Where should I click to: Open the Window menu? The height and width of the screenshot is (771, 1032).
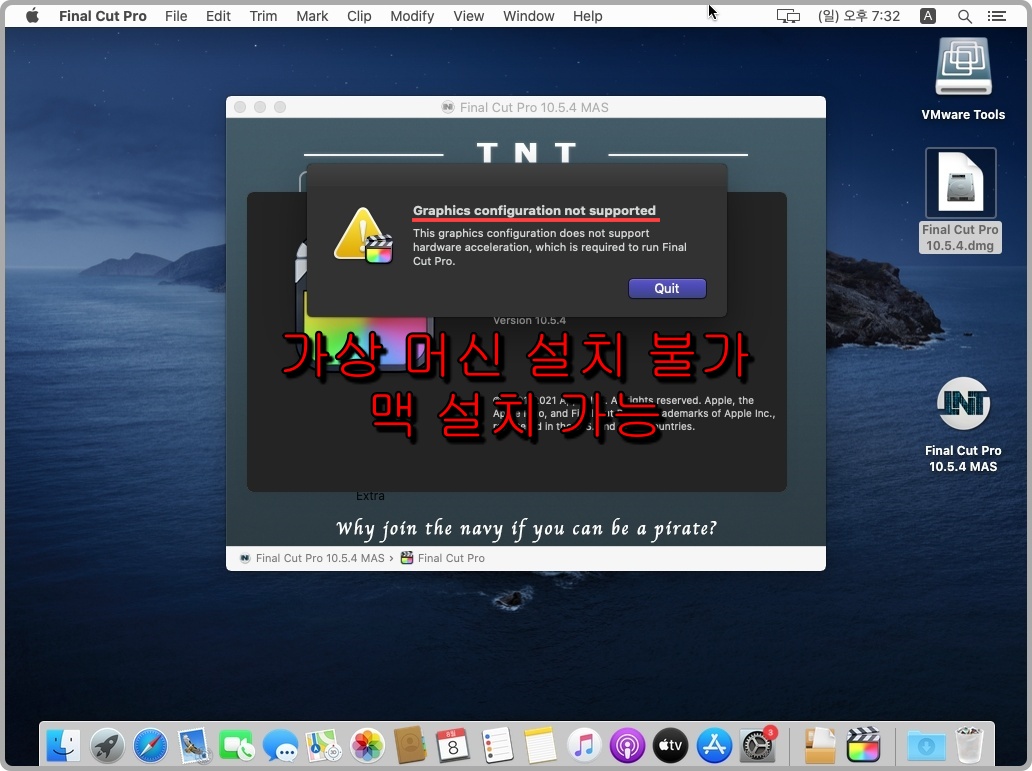[x=528, y=15]
